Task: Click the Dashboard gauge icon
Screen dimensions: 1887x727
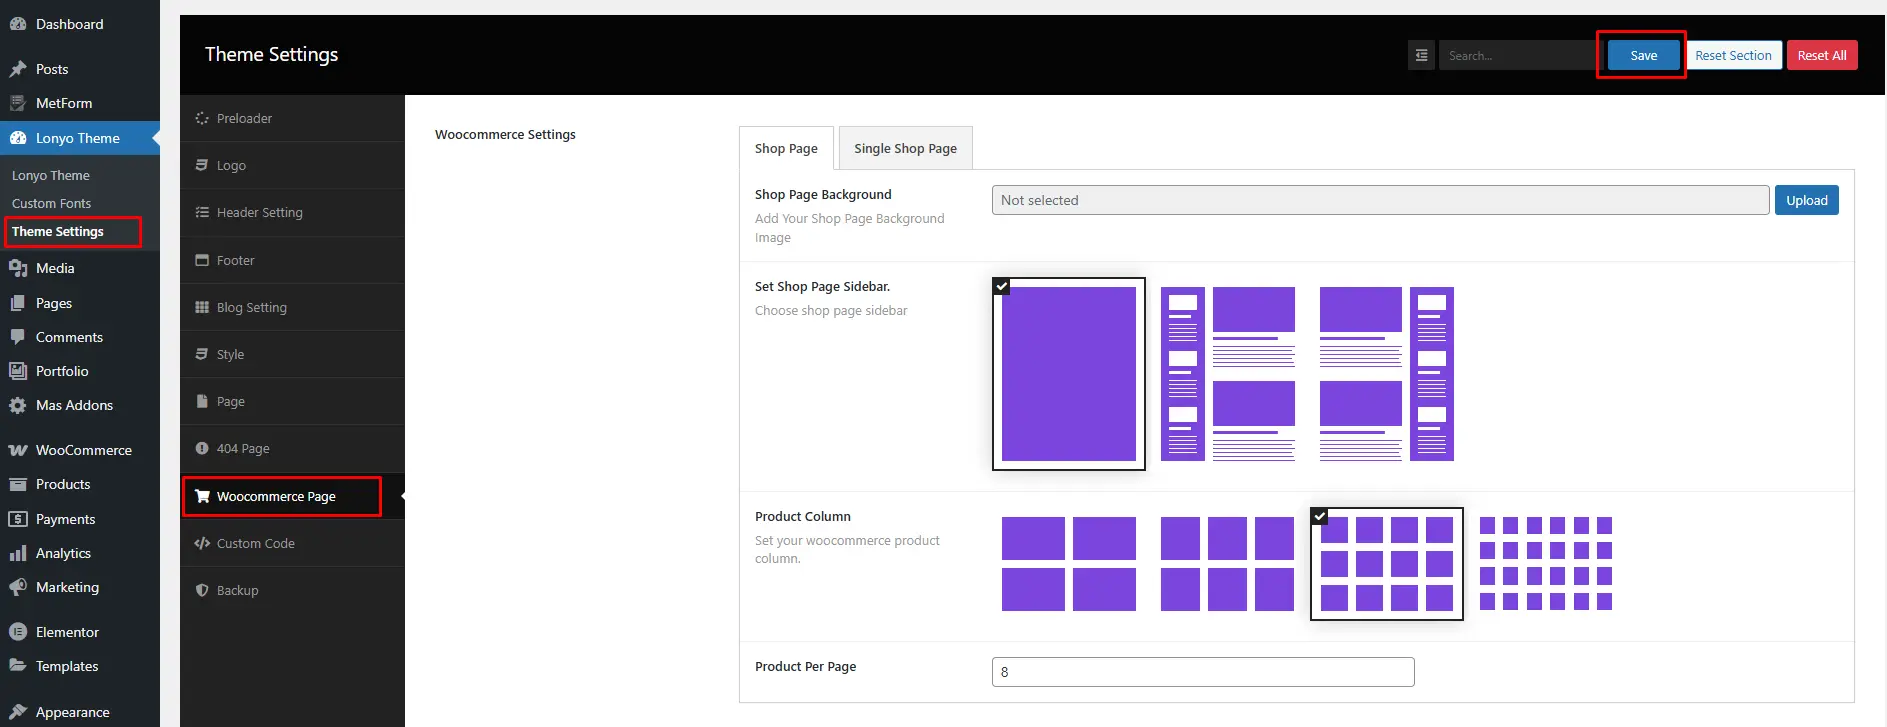Action: tap(17, 24)
